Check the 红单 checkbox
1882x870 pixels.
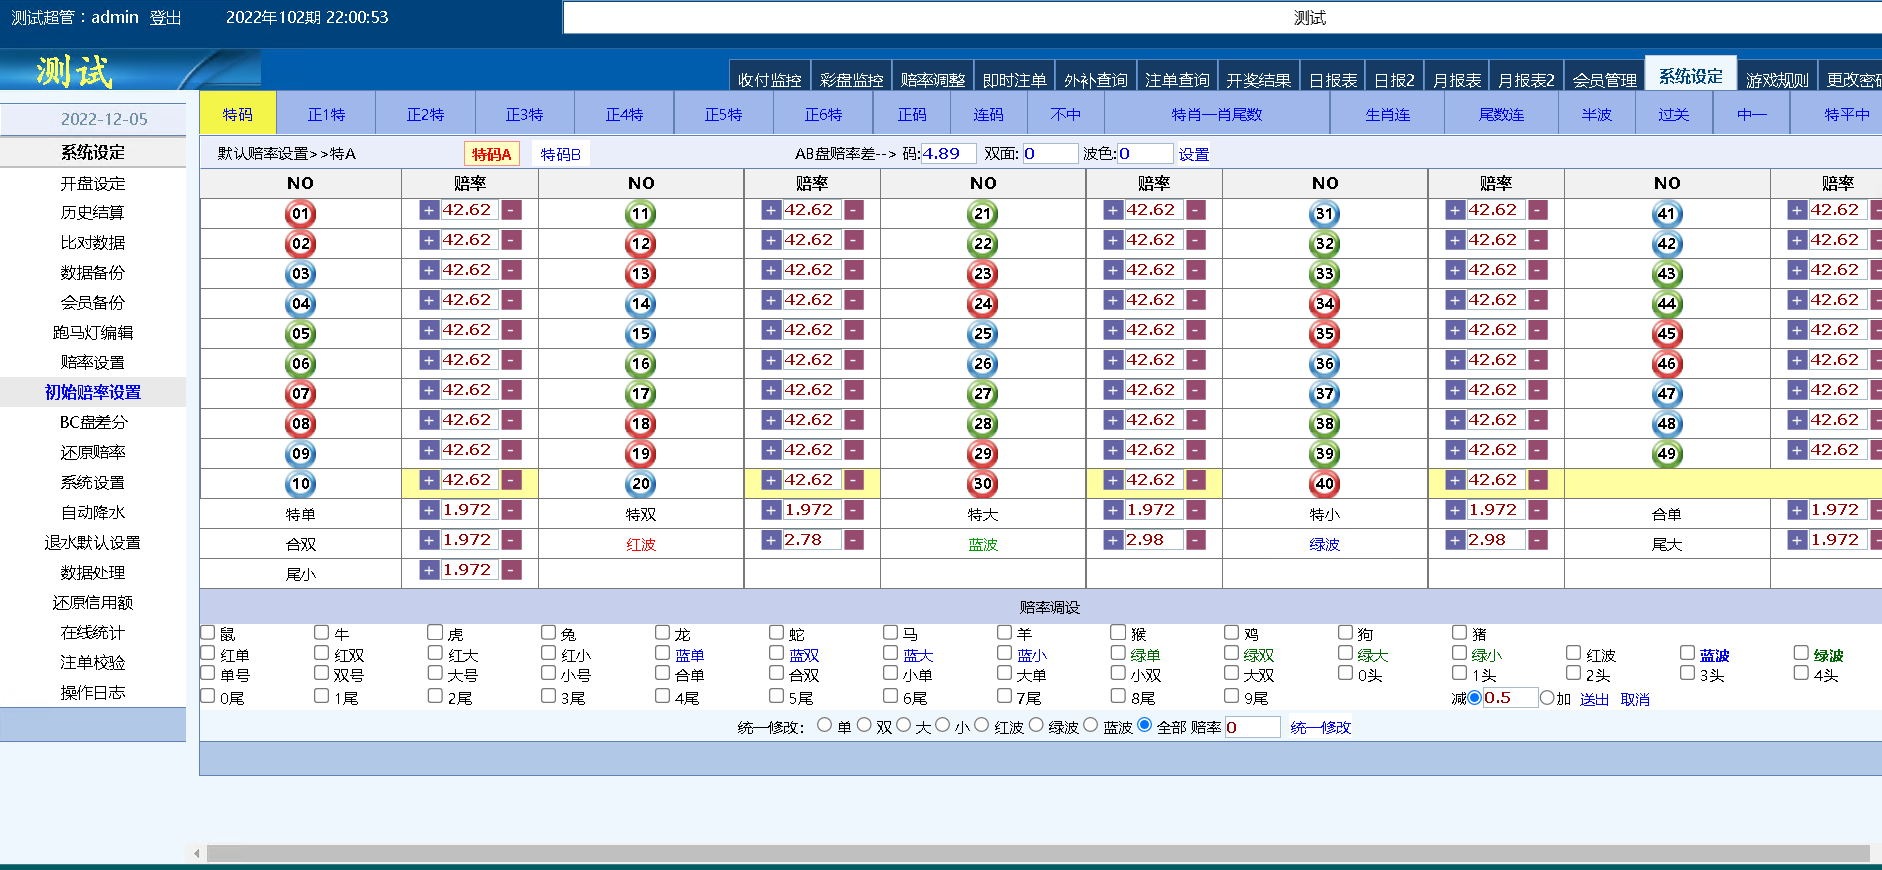(208, 653)
